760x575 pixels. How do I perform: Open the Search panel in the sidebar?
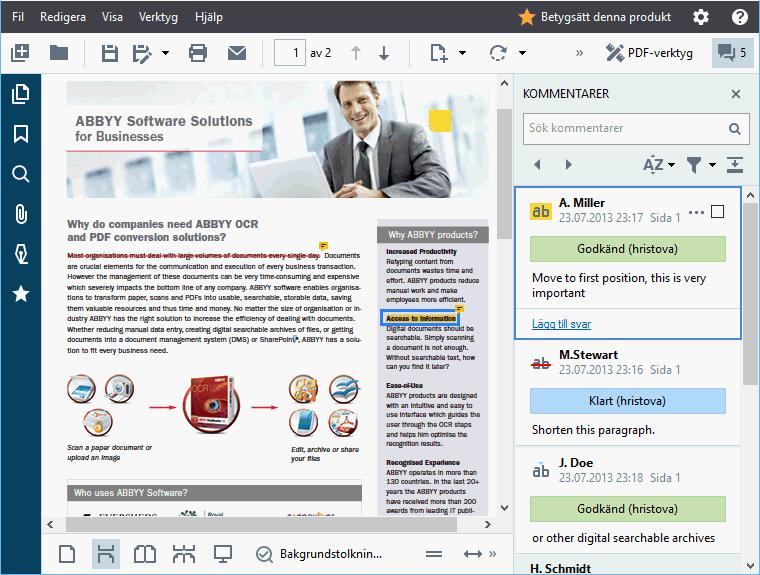tap(20, 174)
